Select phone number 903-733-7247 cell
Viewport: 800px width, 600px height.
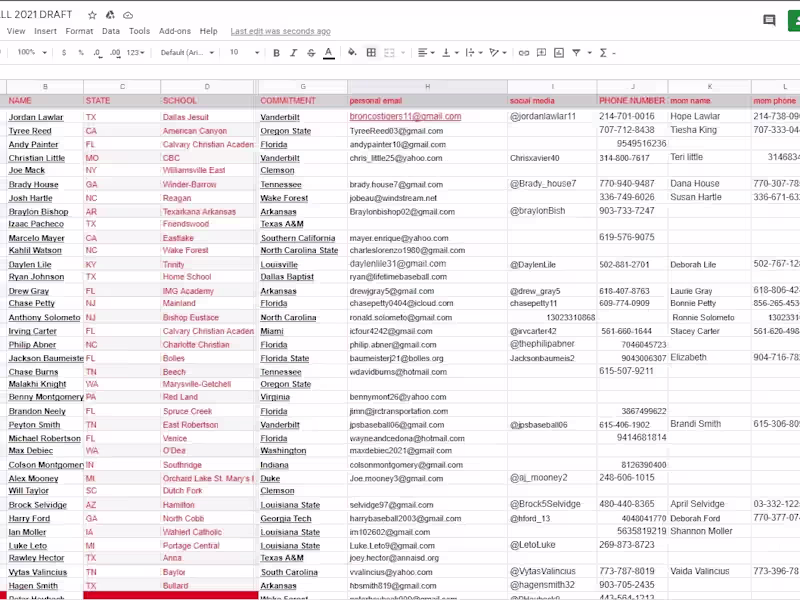(632, 211)
